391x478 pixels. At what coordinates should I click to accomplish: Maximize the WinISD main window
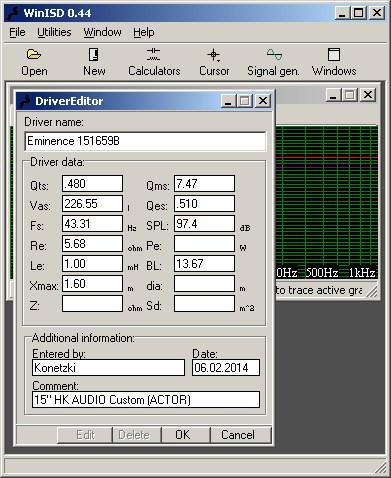(359, 13)
